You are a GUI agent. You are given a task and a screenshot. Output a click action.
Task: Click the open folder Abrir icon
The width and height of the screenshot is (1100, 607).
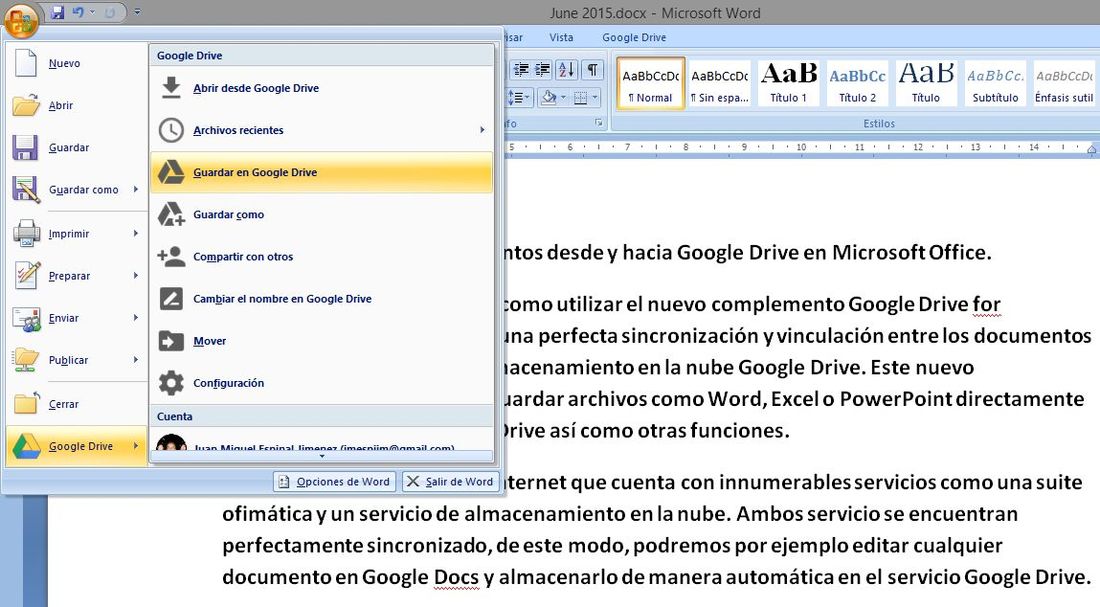pyautogui.click(x=26, y=105)
